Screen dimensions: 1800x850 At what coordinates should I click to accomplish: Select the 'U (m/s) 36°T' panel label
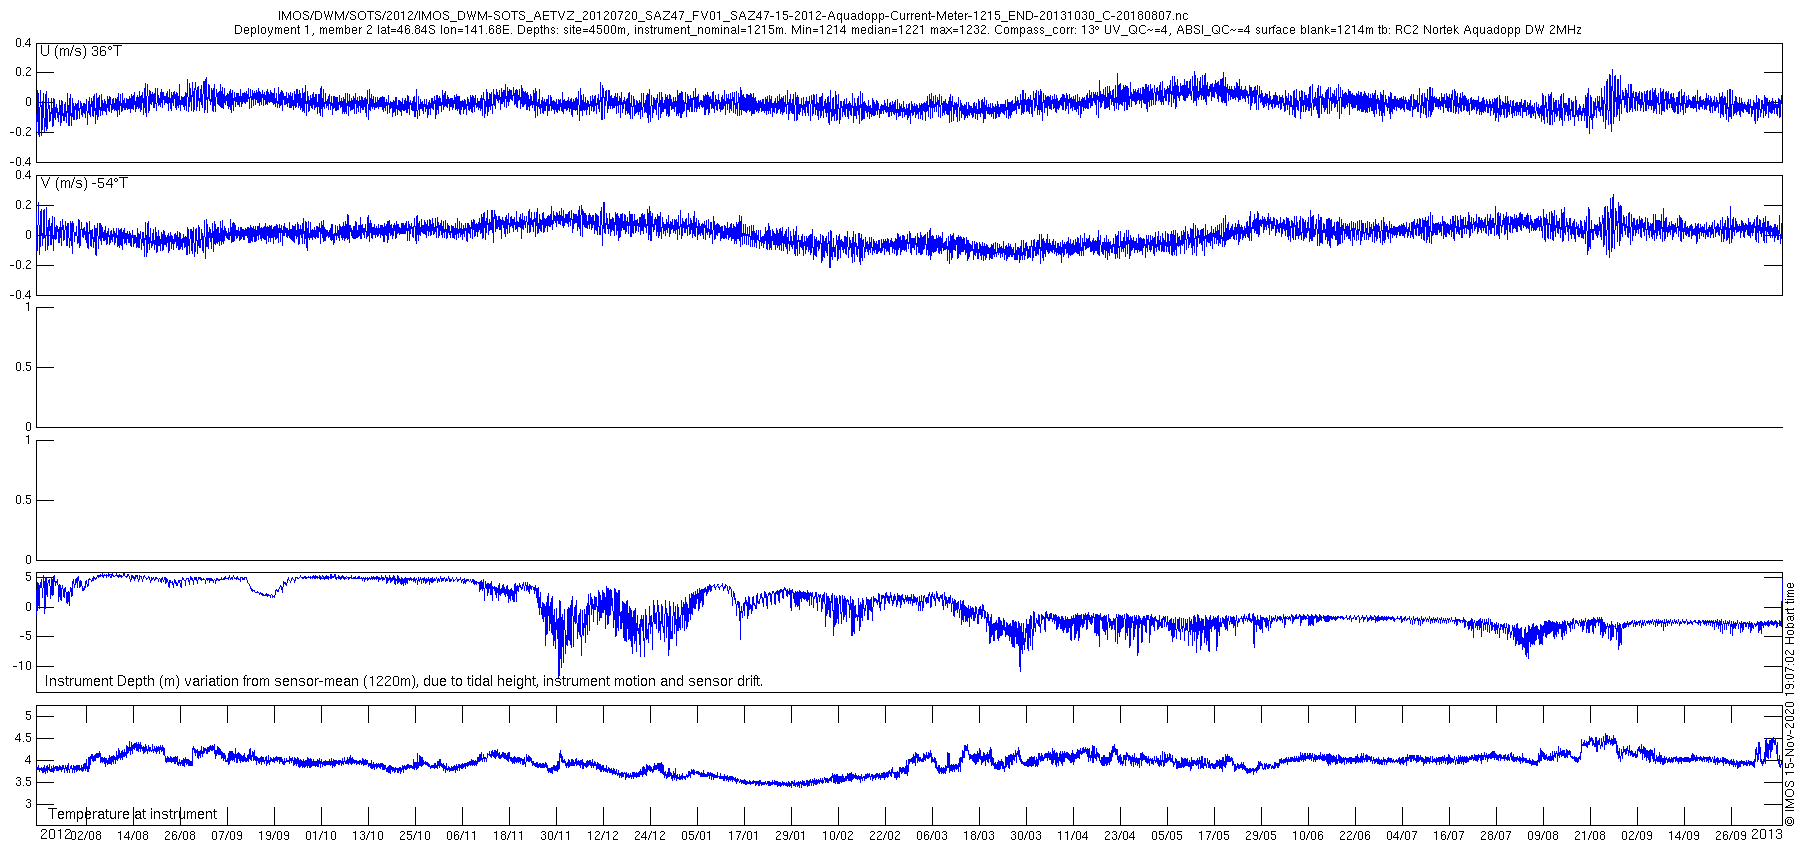(x=81, y=51)
